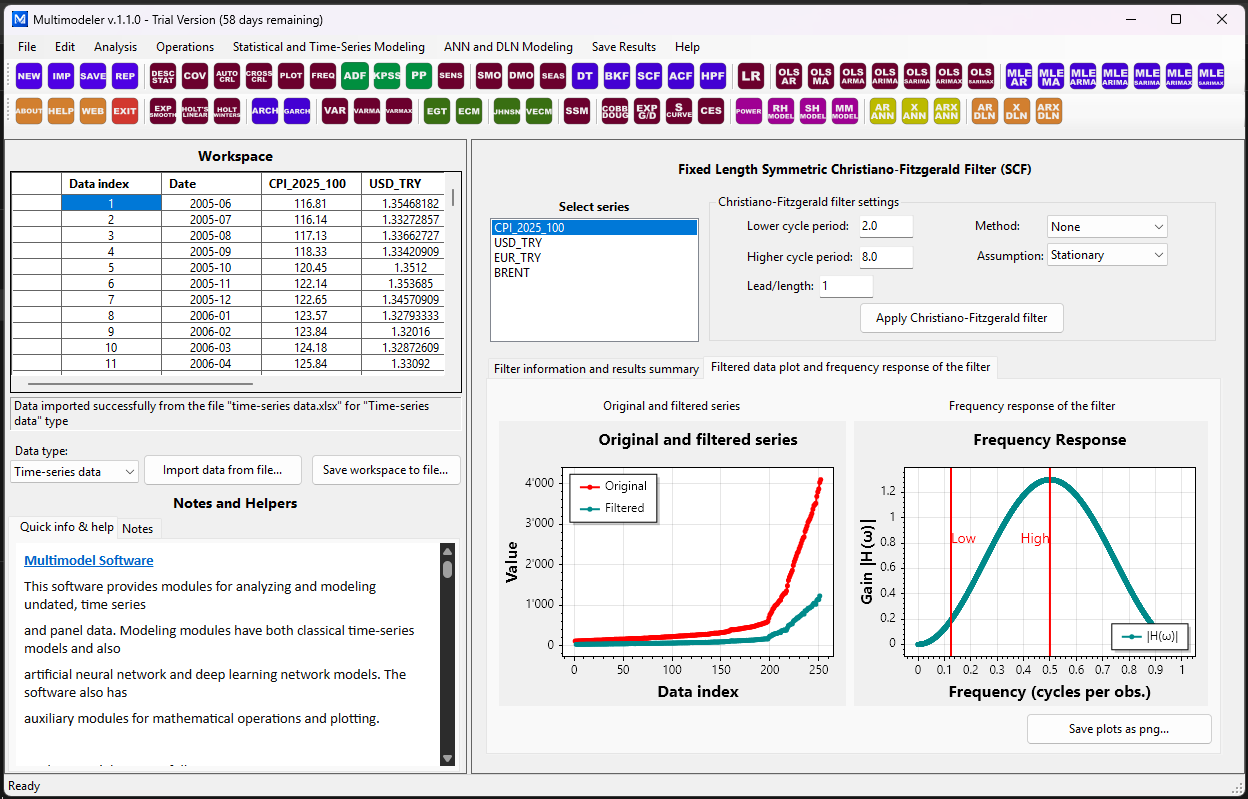Expand the Assumption dropdown showing Stationary
The height and width of the screenshot is (799, 1248).
[x=1107, y=255]
